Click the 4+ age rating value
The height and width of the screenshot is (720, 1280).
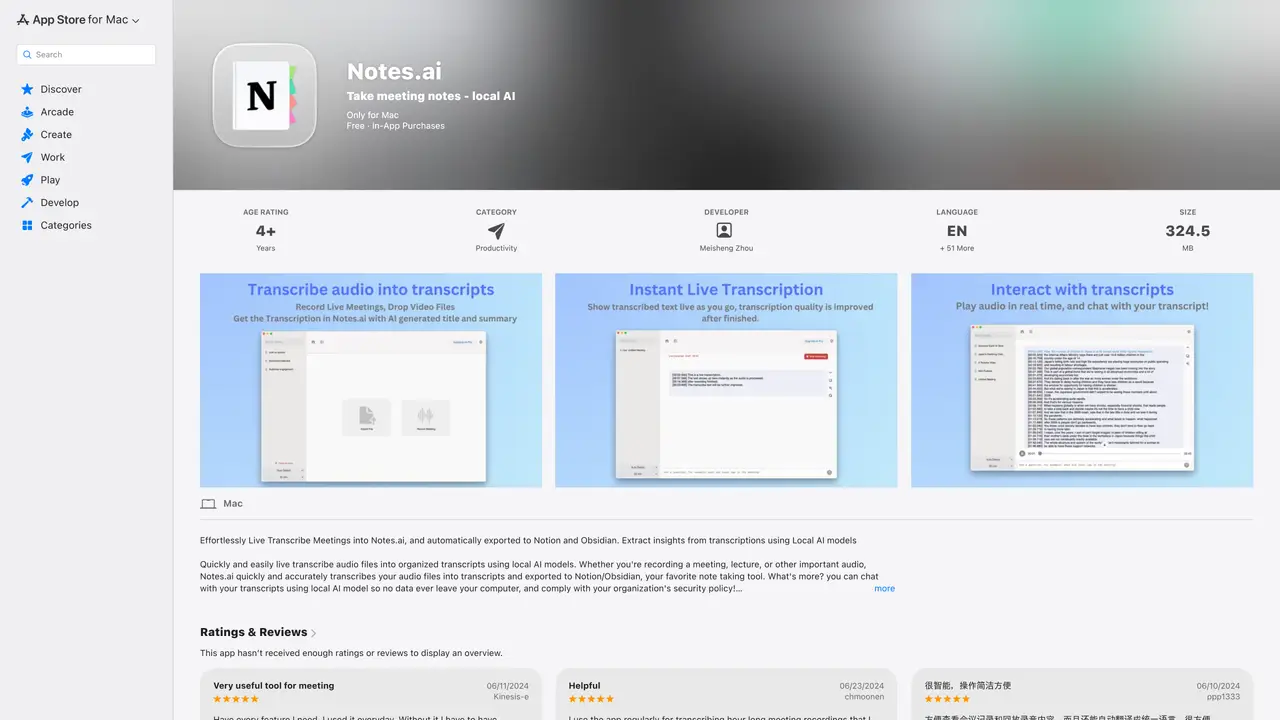tap(265, 231)
